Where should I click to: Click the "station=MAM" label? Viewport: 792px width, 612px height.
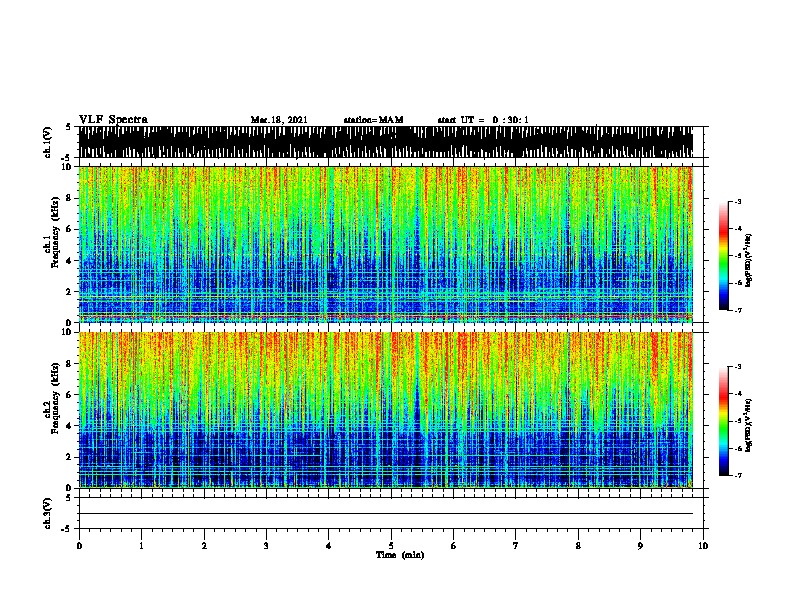coord(373,120)
